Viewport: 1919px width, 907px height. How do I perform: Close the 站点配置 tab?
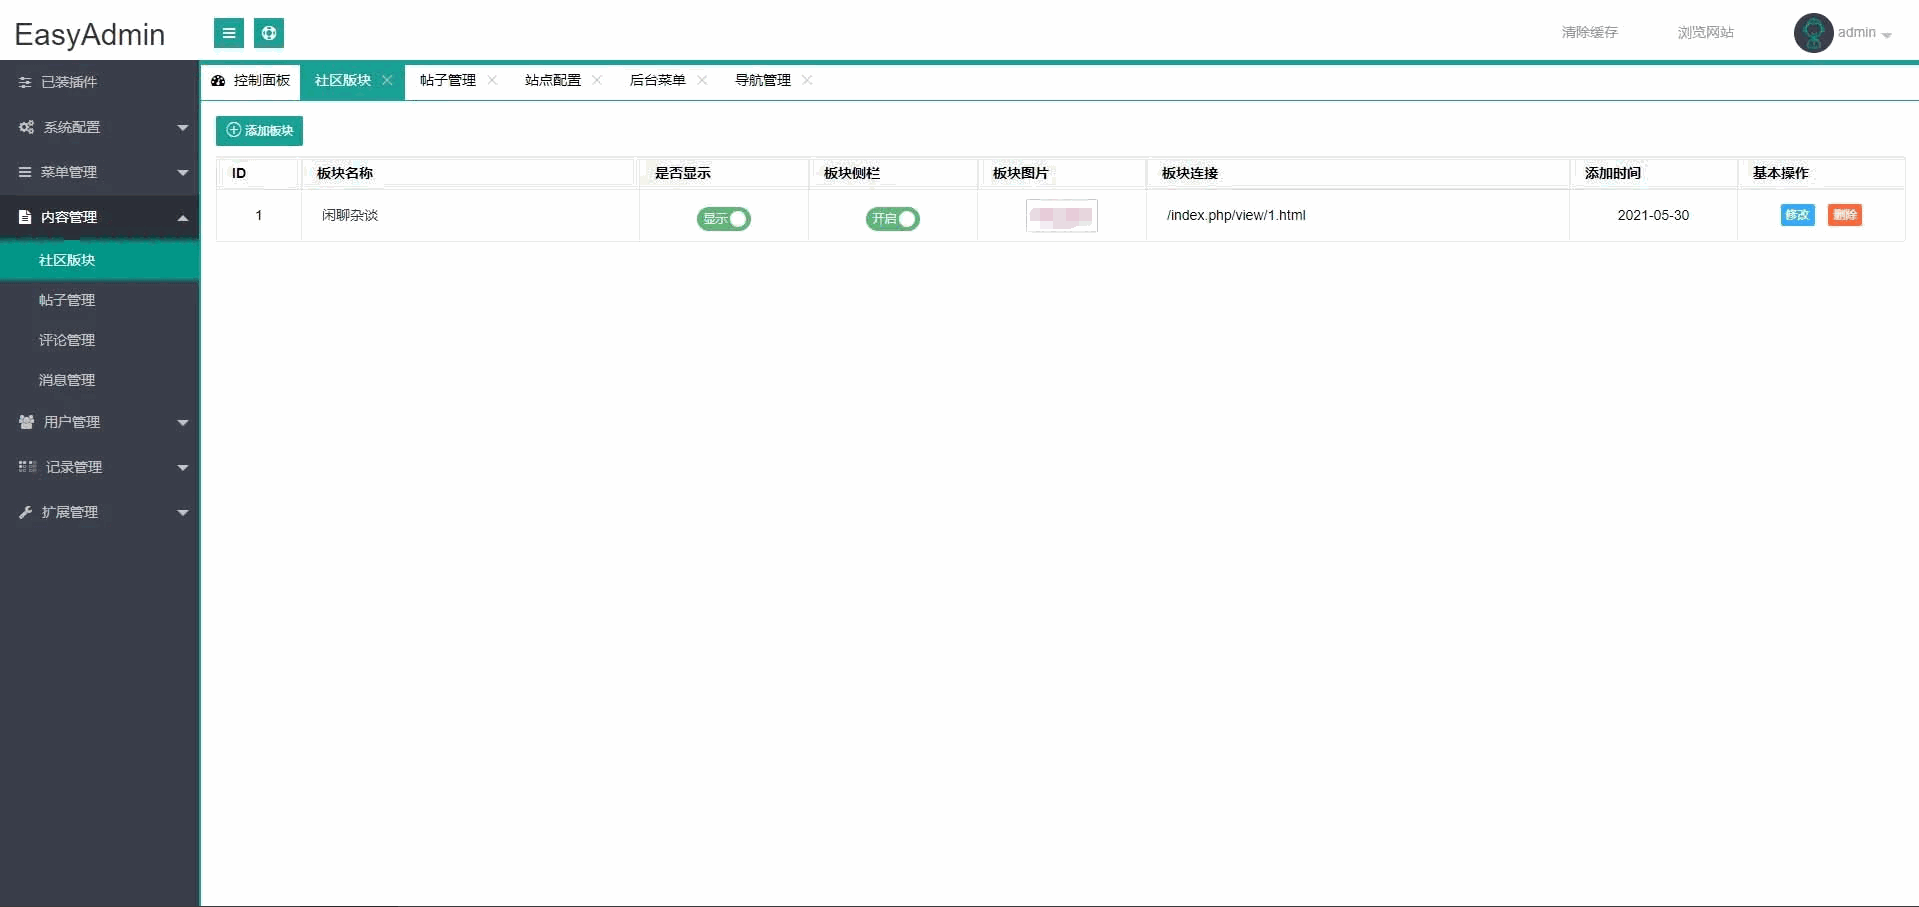597,80
